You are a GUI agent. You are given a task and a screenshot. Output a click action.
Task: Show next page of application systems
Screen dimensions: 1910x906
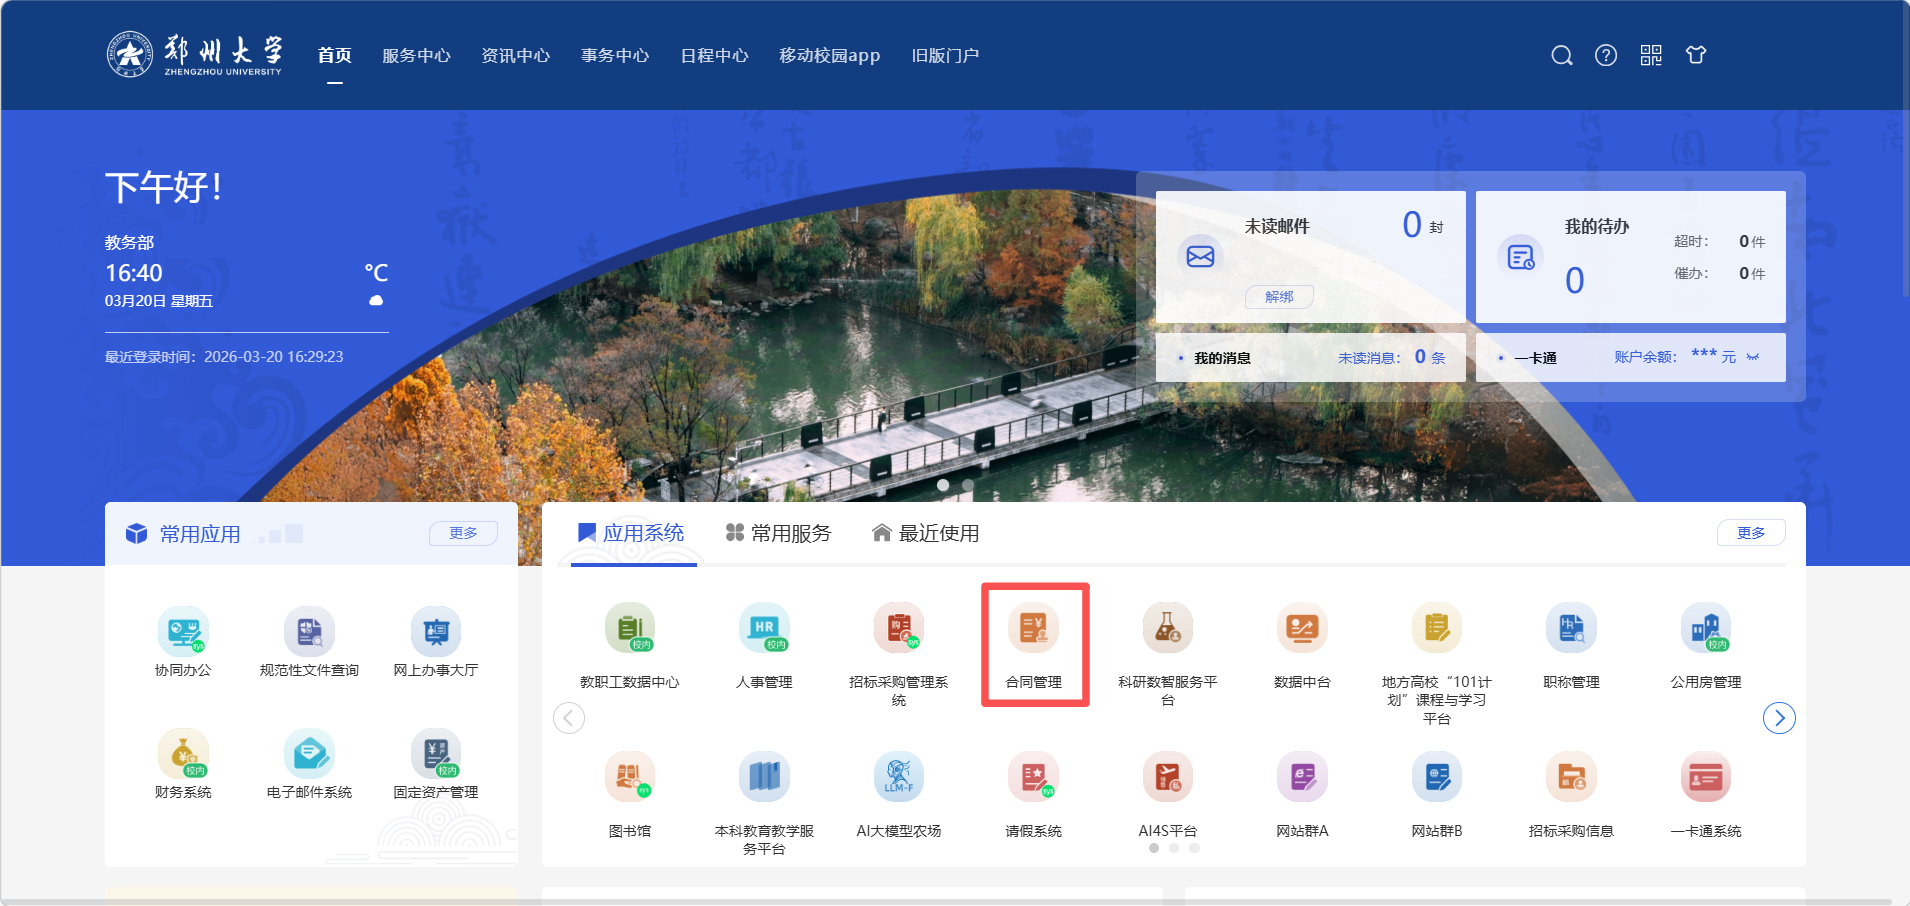[1779, 718]
